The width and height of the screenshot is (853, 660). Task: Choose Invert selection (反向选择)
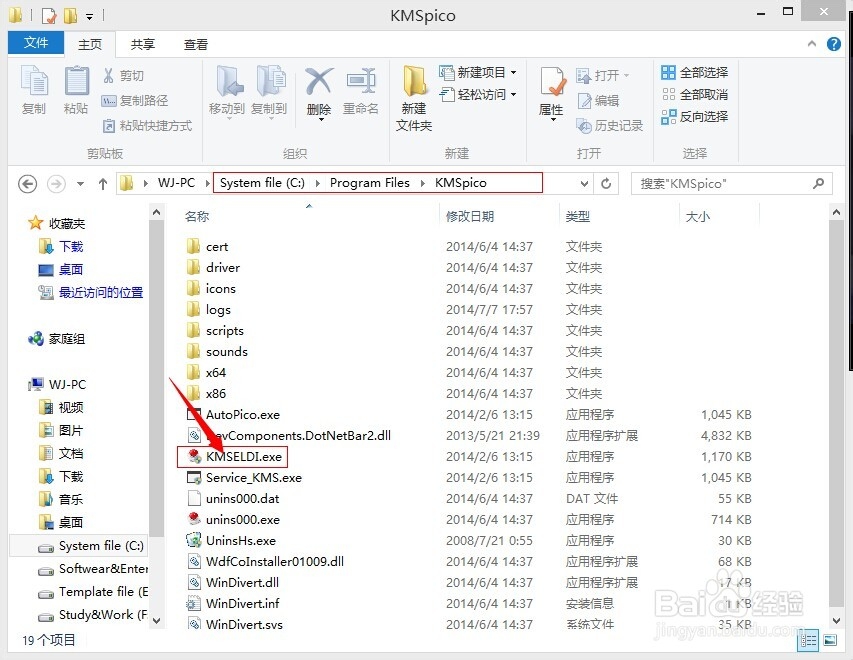695,116
